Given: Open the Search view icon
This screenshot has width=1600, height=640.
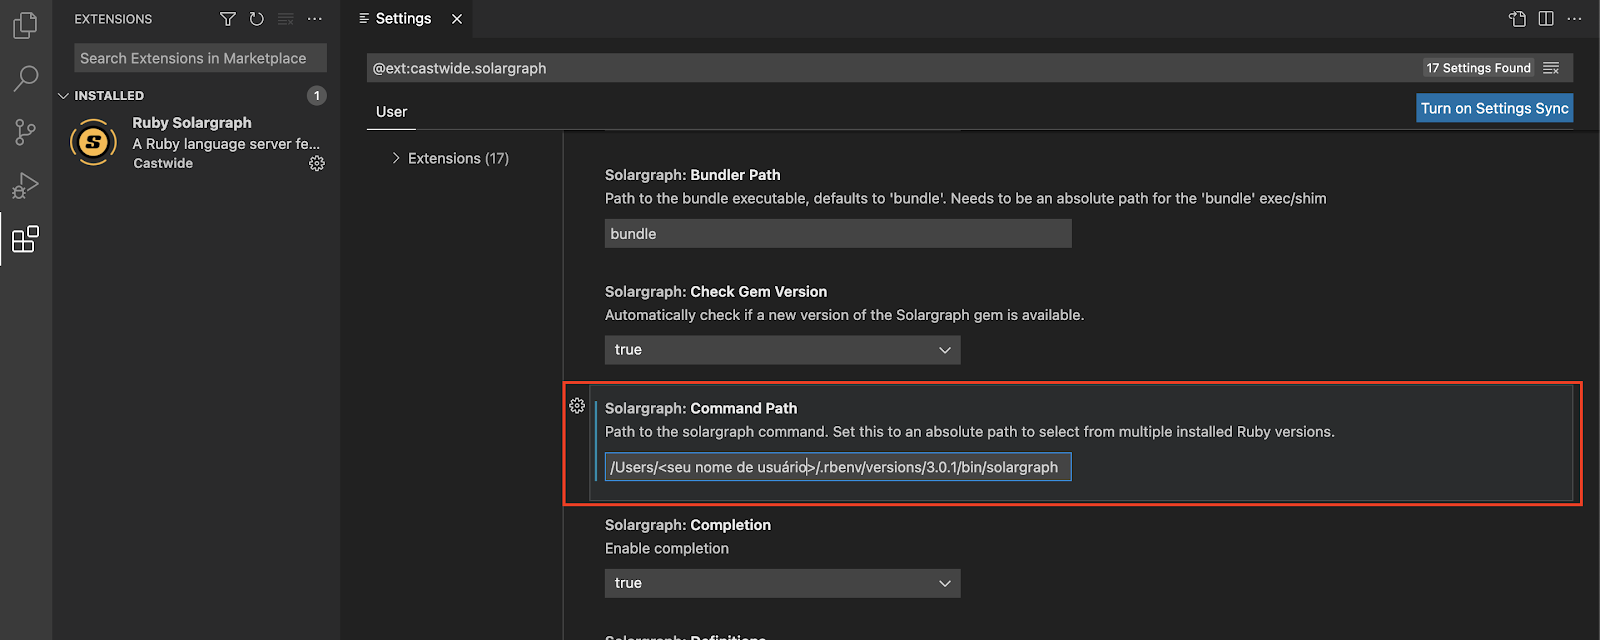Looking at the screenshot, I should coord(25,78).
